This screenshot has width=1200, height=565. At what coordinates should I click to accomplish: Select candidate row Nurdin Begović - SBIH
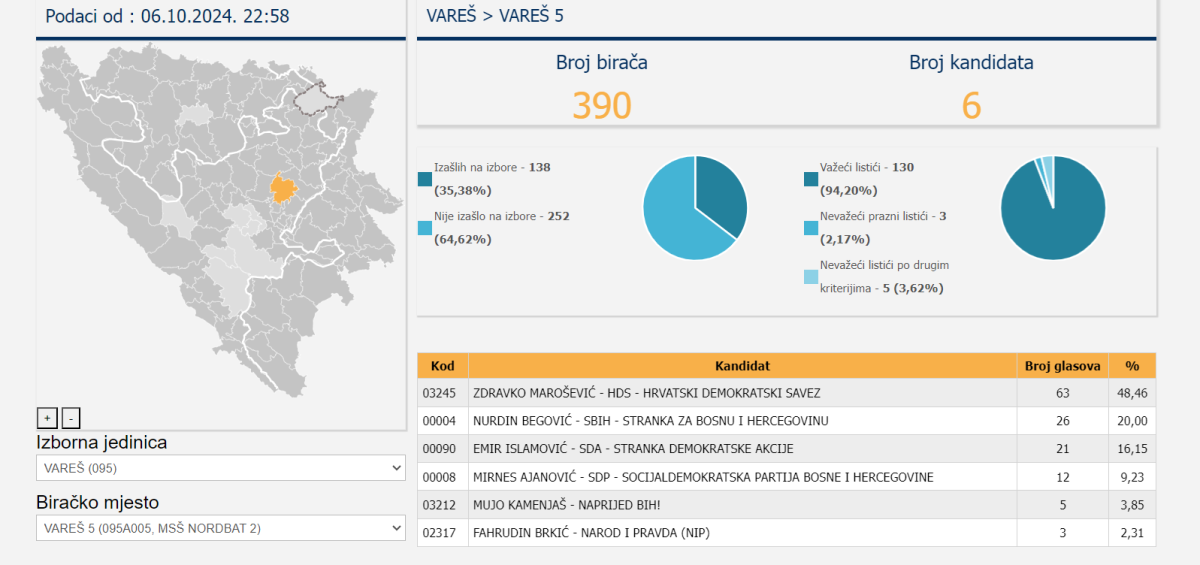click(786, 421)
